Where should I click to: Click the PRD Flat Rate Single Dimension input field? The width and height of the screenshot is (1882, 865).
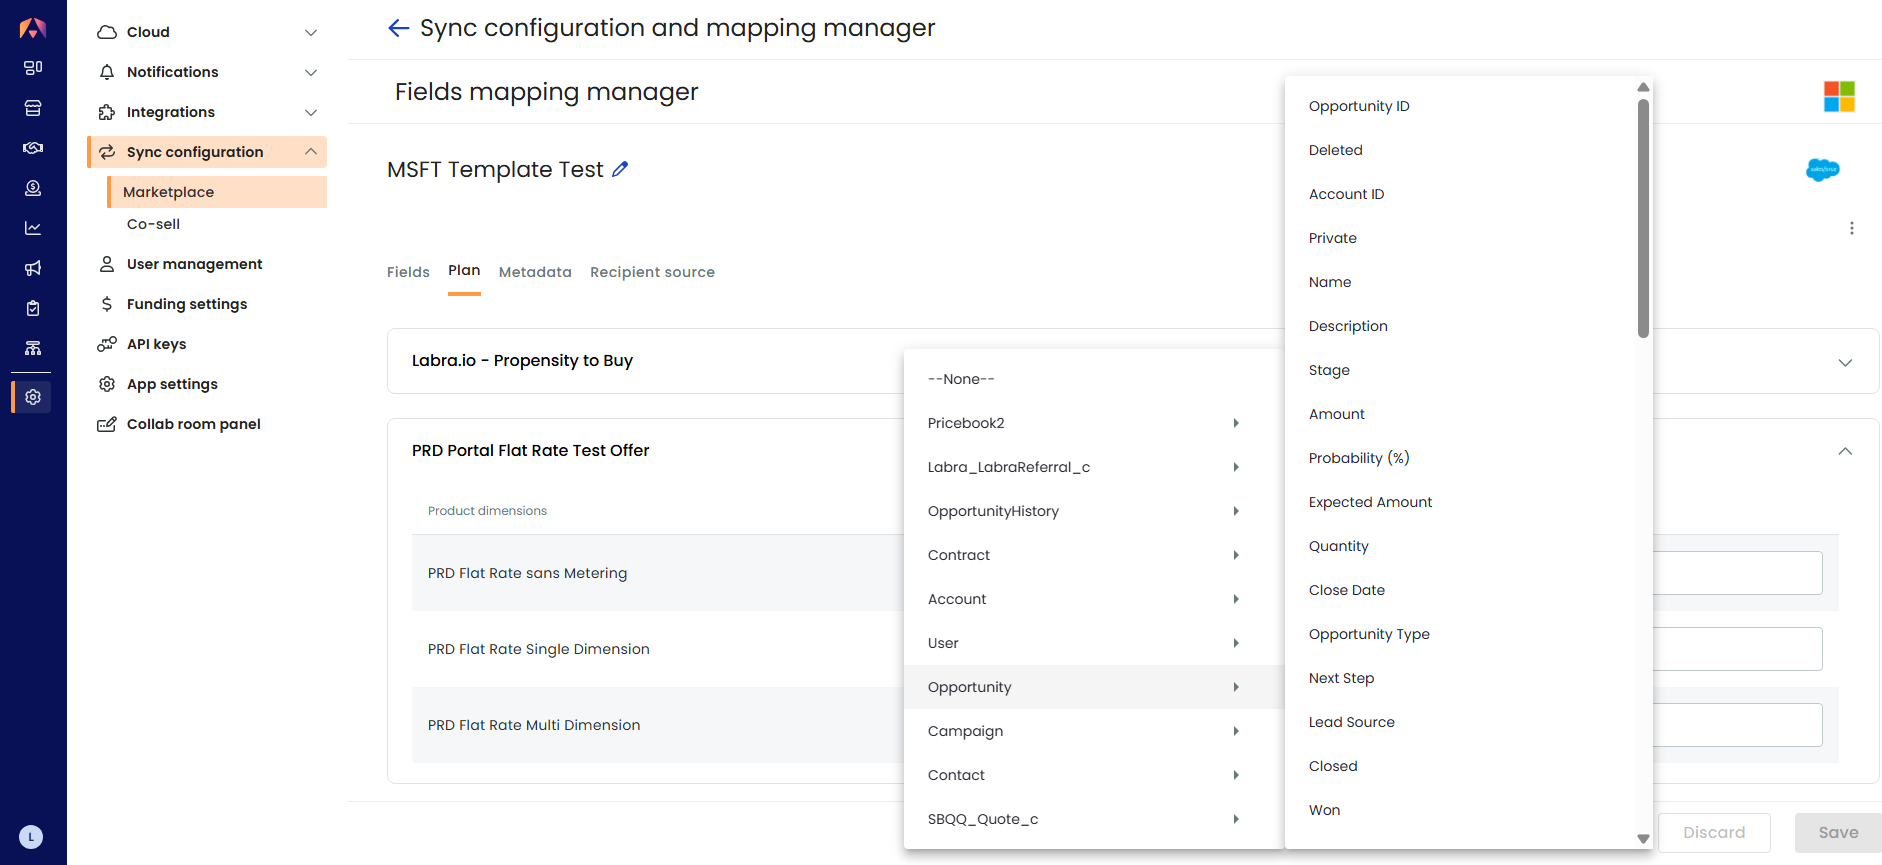pos(1737,649)
